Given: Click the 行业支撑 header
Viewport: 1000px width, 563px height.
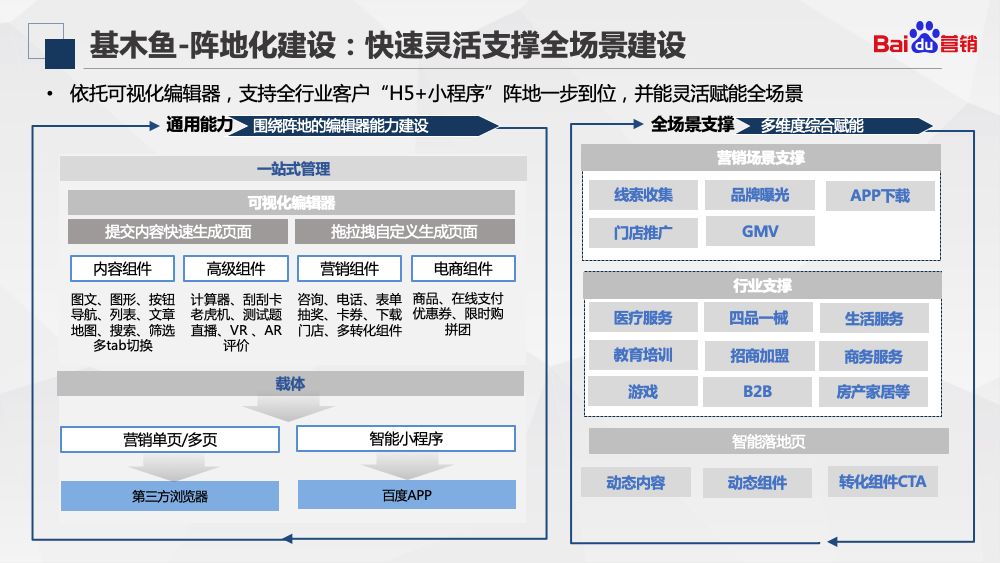Looking at the screenshot, I should [762, 285].
